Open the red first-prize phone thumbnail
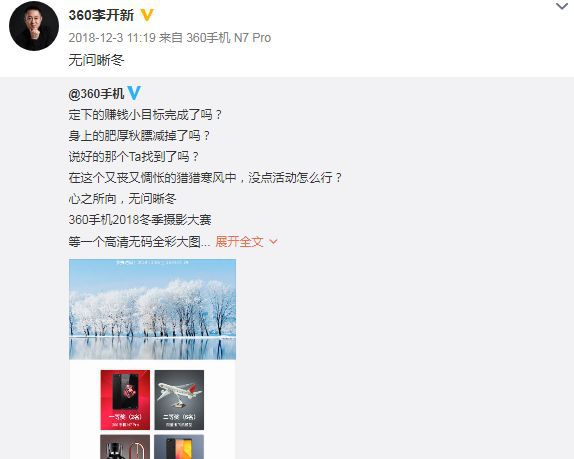The width and height of the screenshot is (574, 459). (125, 400)
